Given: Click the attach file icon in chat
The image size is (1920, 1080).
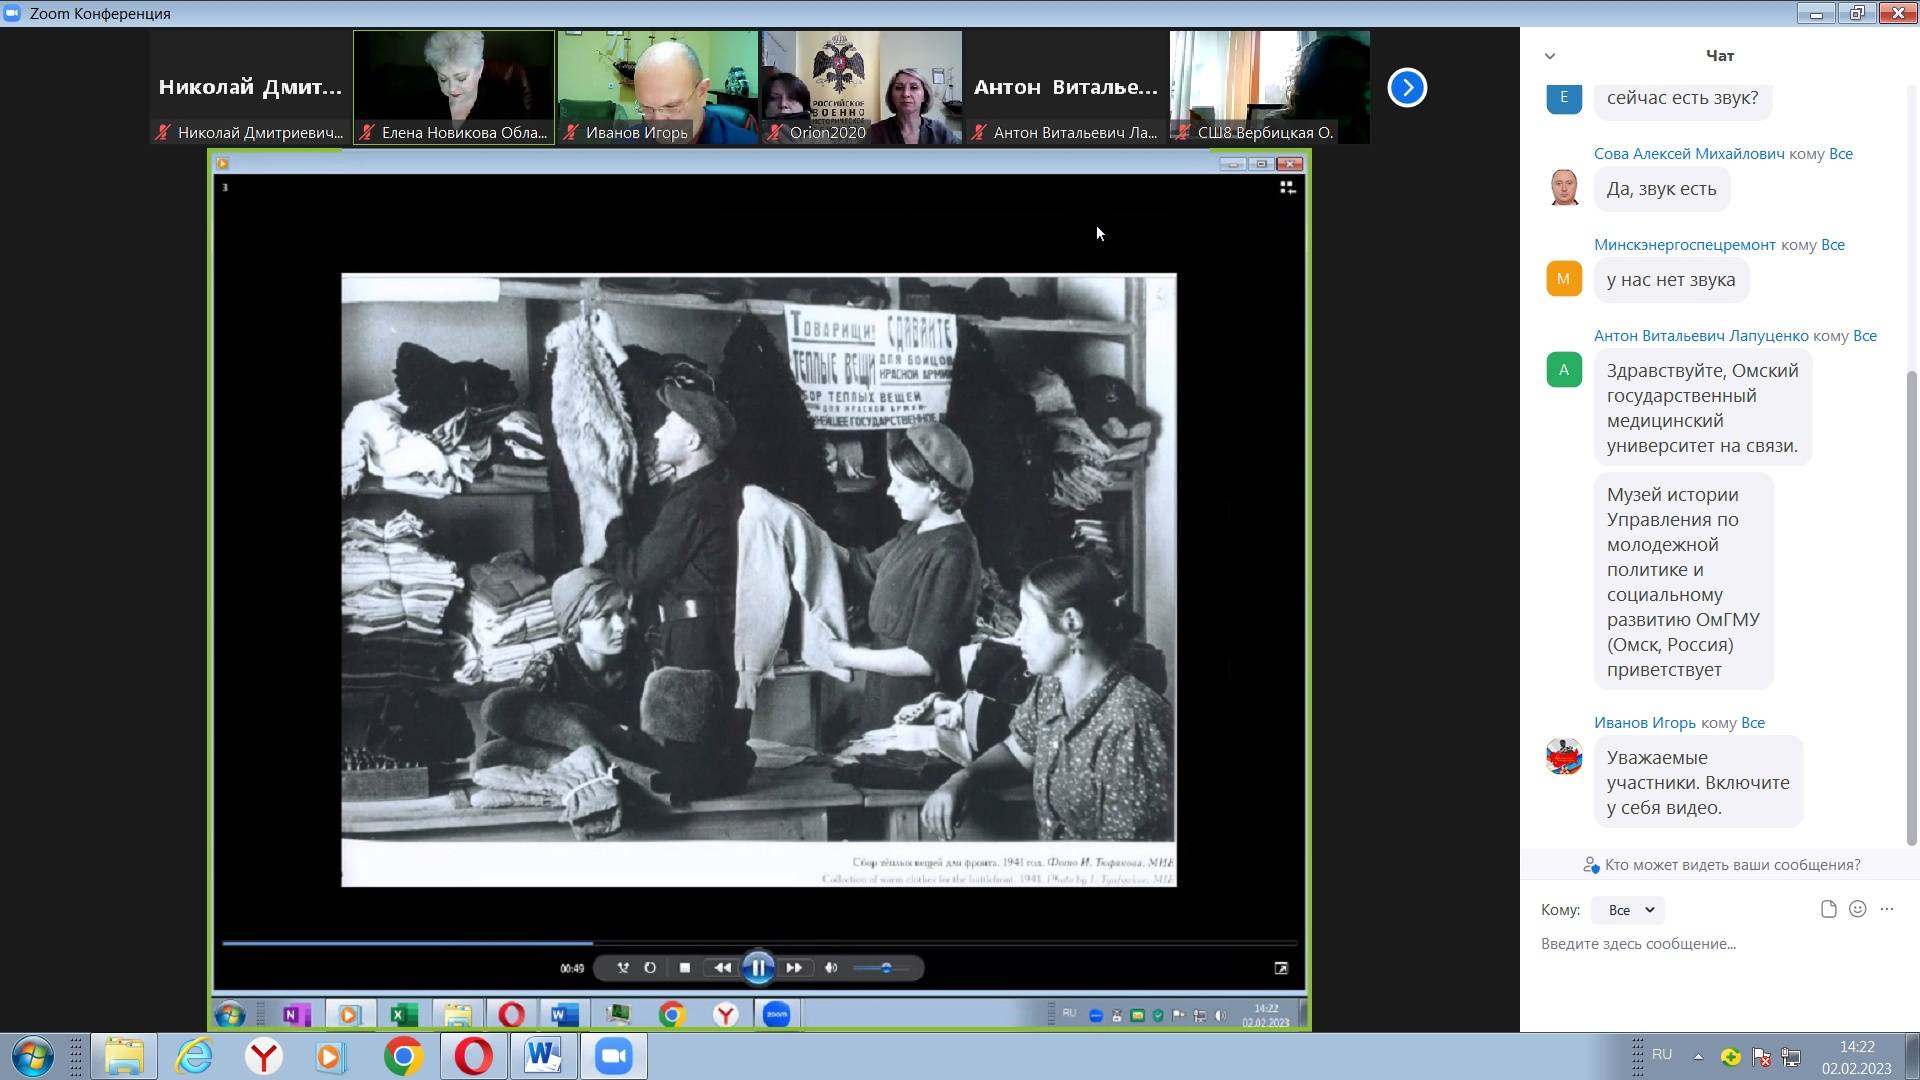Looking at the screenshot, I should (1828, 909).
